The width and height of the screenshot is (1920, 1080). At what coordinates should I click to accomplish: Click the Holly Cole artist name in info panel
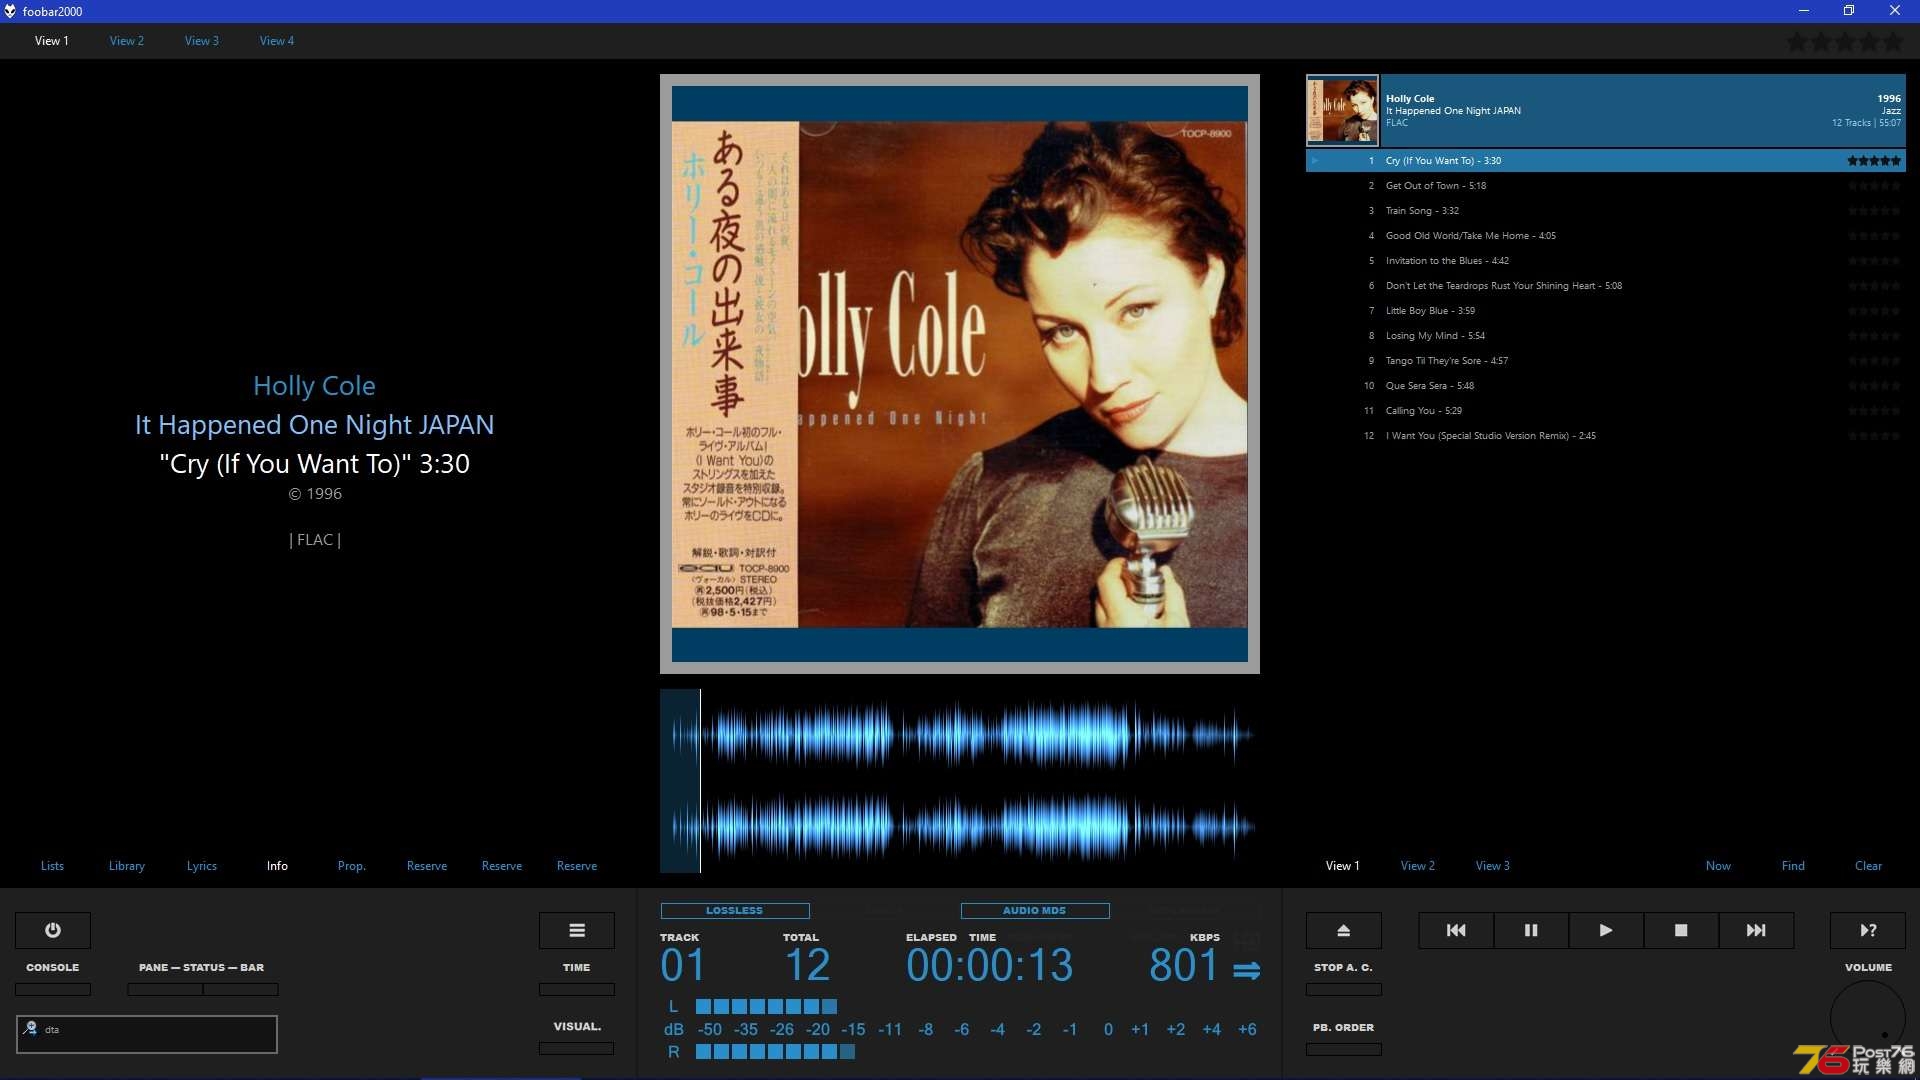[x=314, y=386]
